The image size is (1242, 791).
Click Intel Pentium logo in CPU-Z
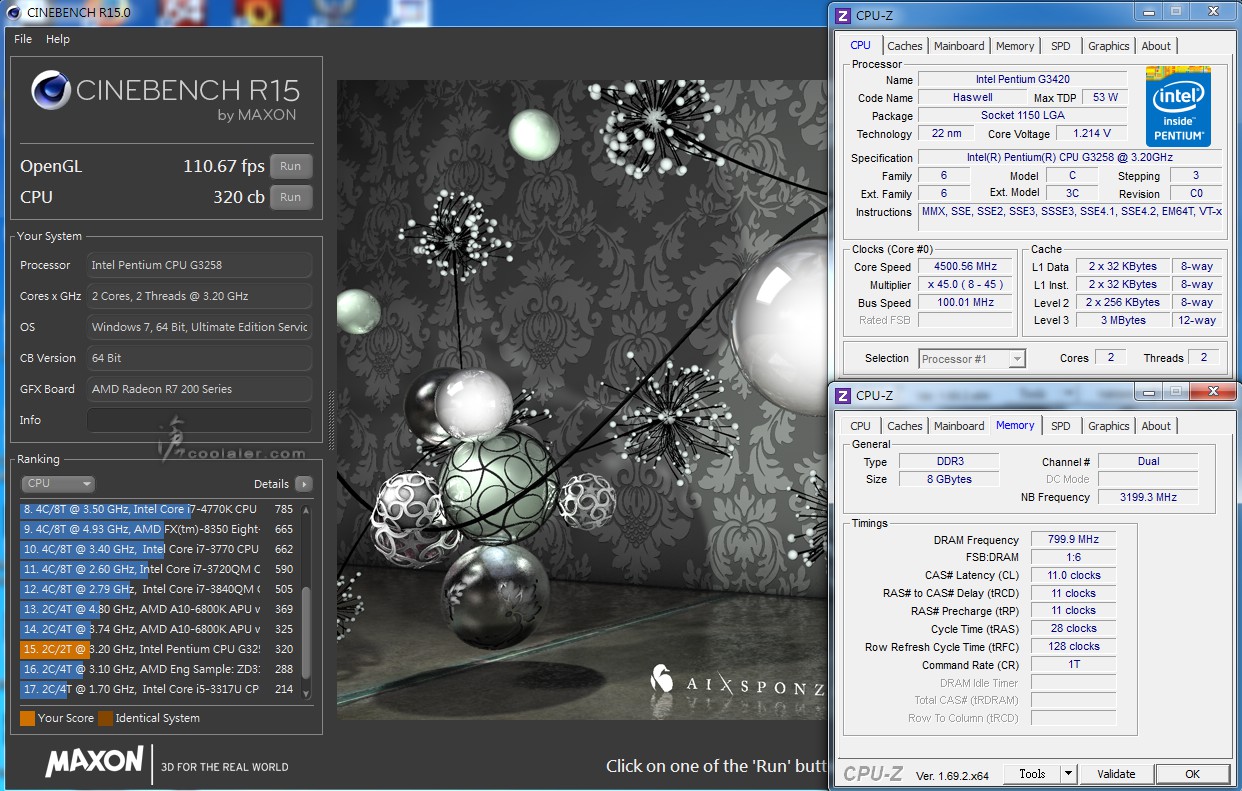1178,107
